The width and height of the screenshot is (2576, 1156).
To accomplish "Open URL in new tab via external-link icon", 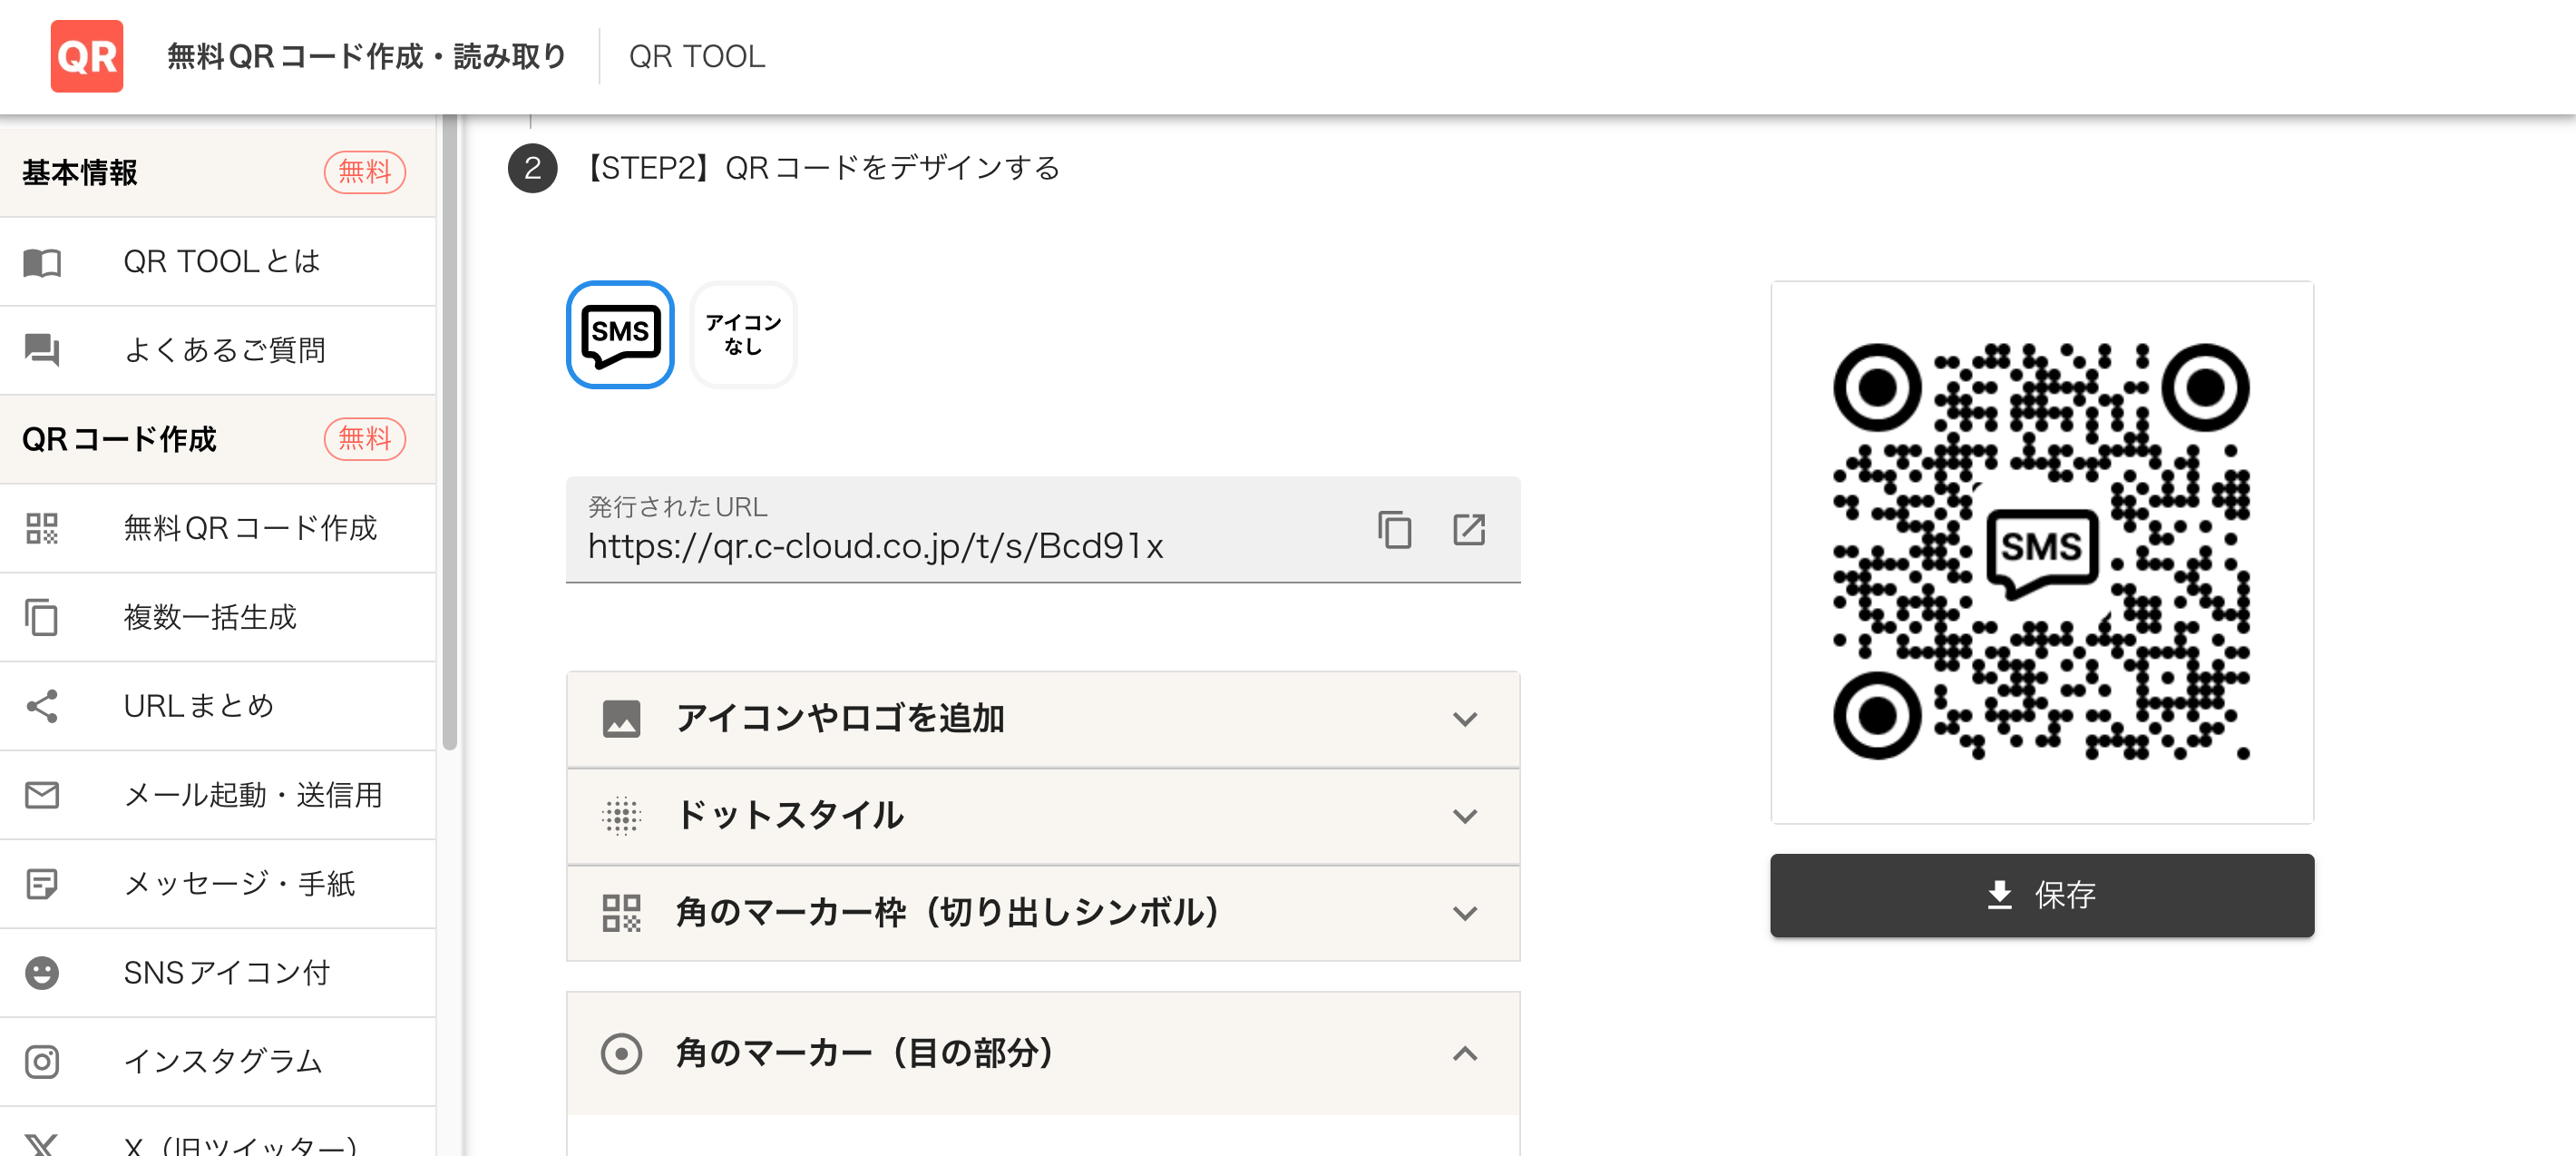I will point(1469,531).
